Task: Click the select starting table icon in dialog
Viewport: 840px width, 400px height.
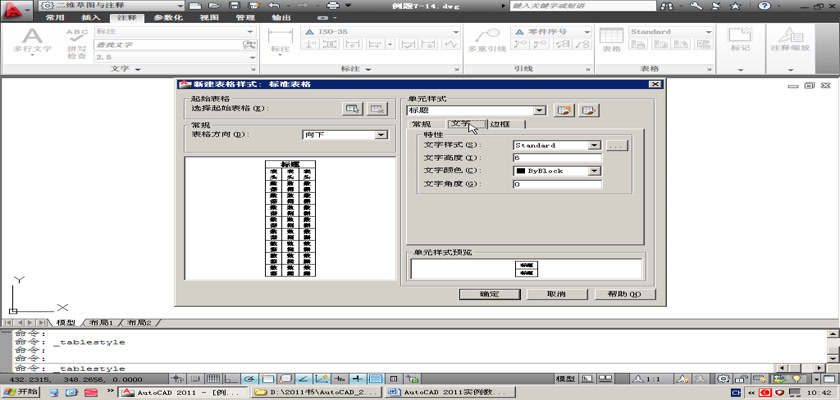Action: point(352,109)
